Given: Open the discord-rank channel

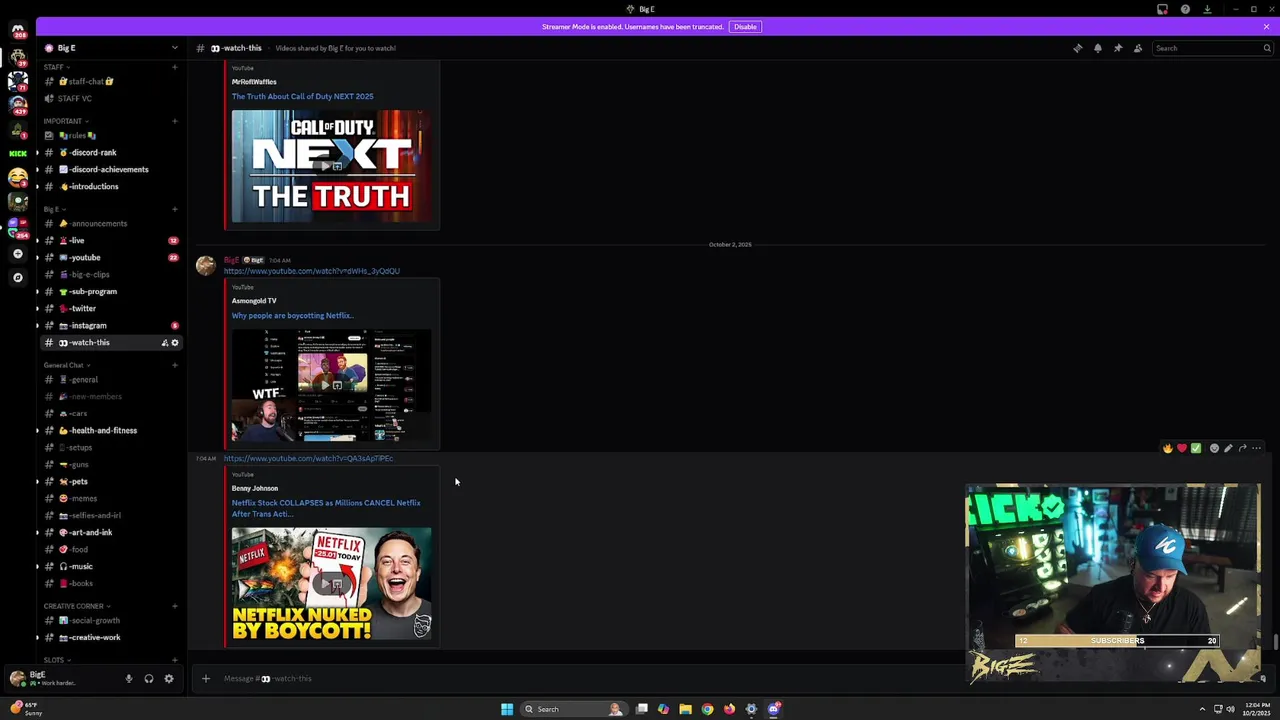Looking at the screenshot, I should (110, 153).
